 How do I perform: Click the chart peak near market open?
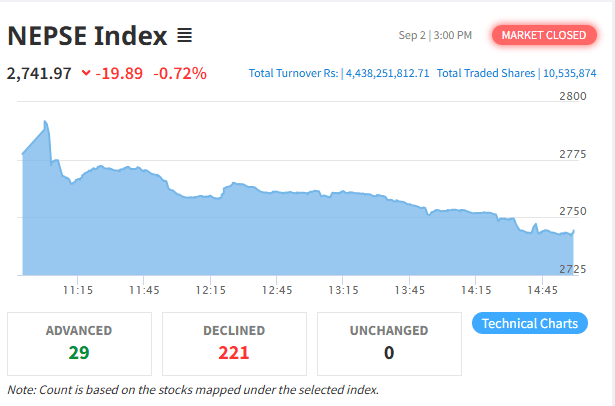(x=45, y=122)
